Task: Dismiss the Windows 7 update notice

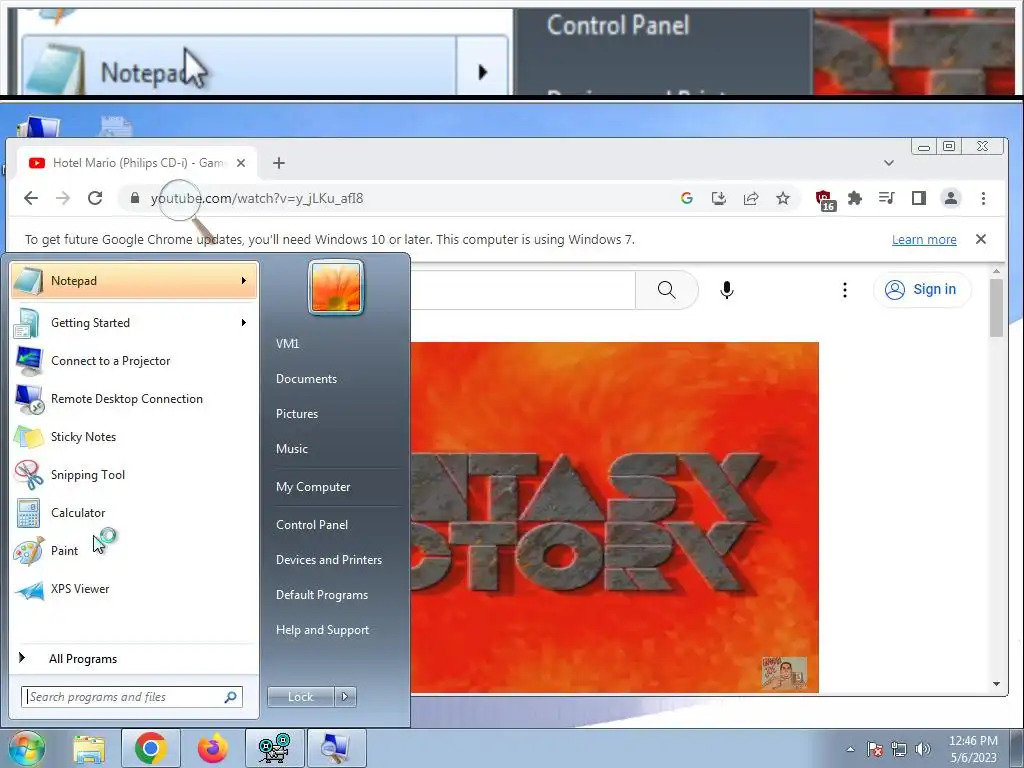Action: [x=981, y=239]
